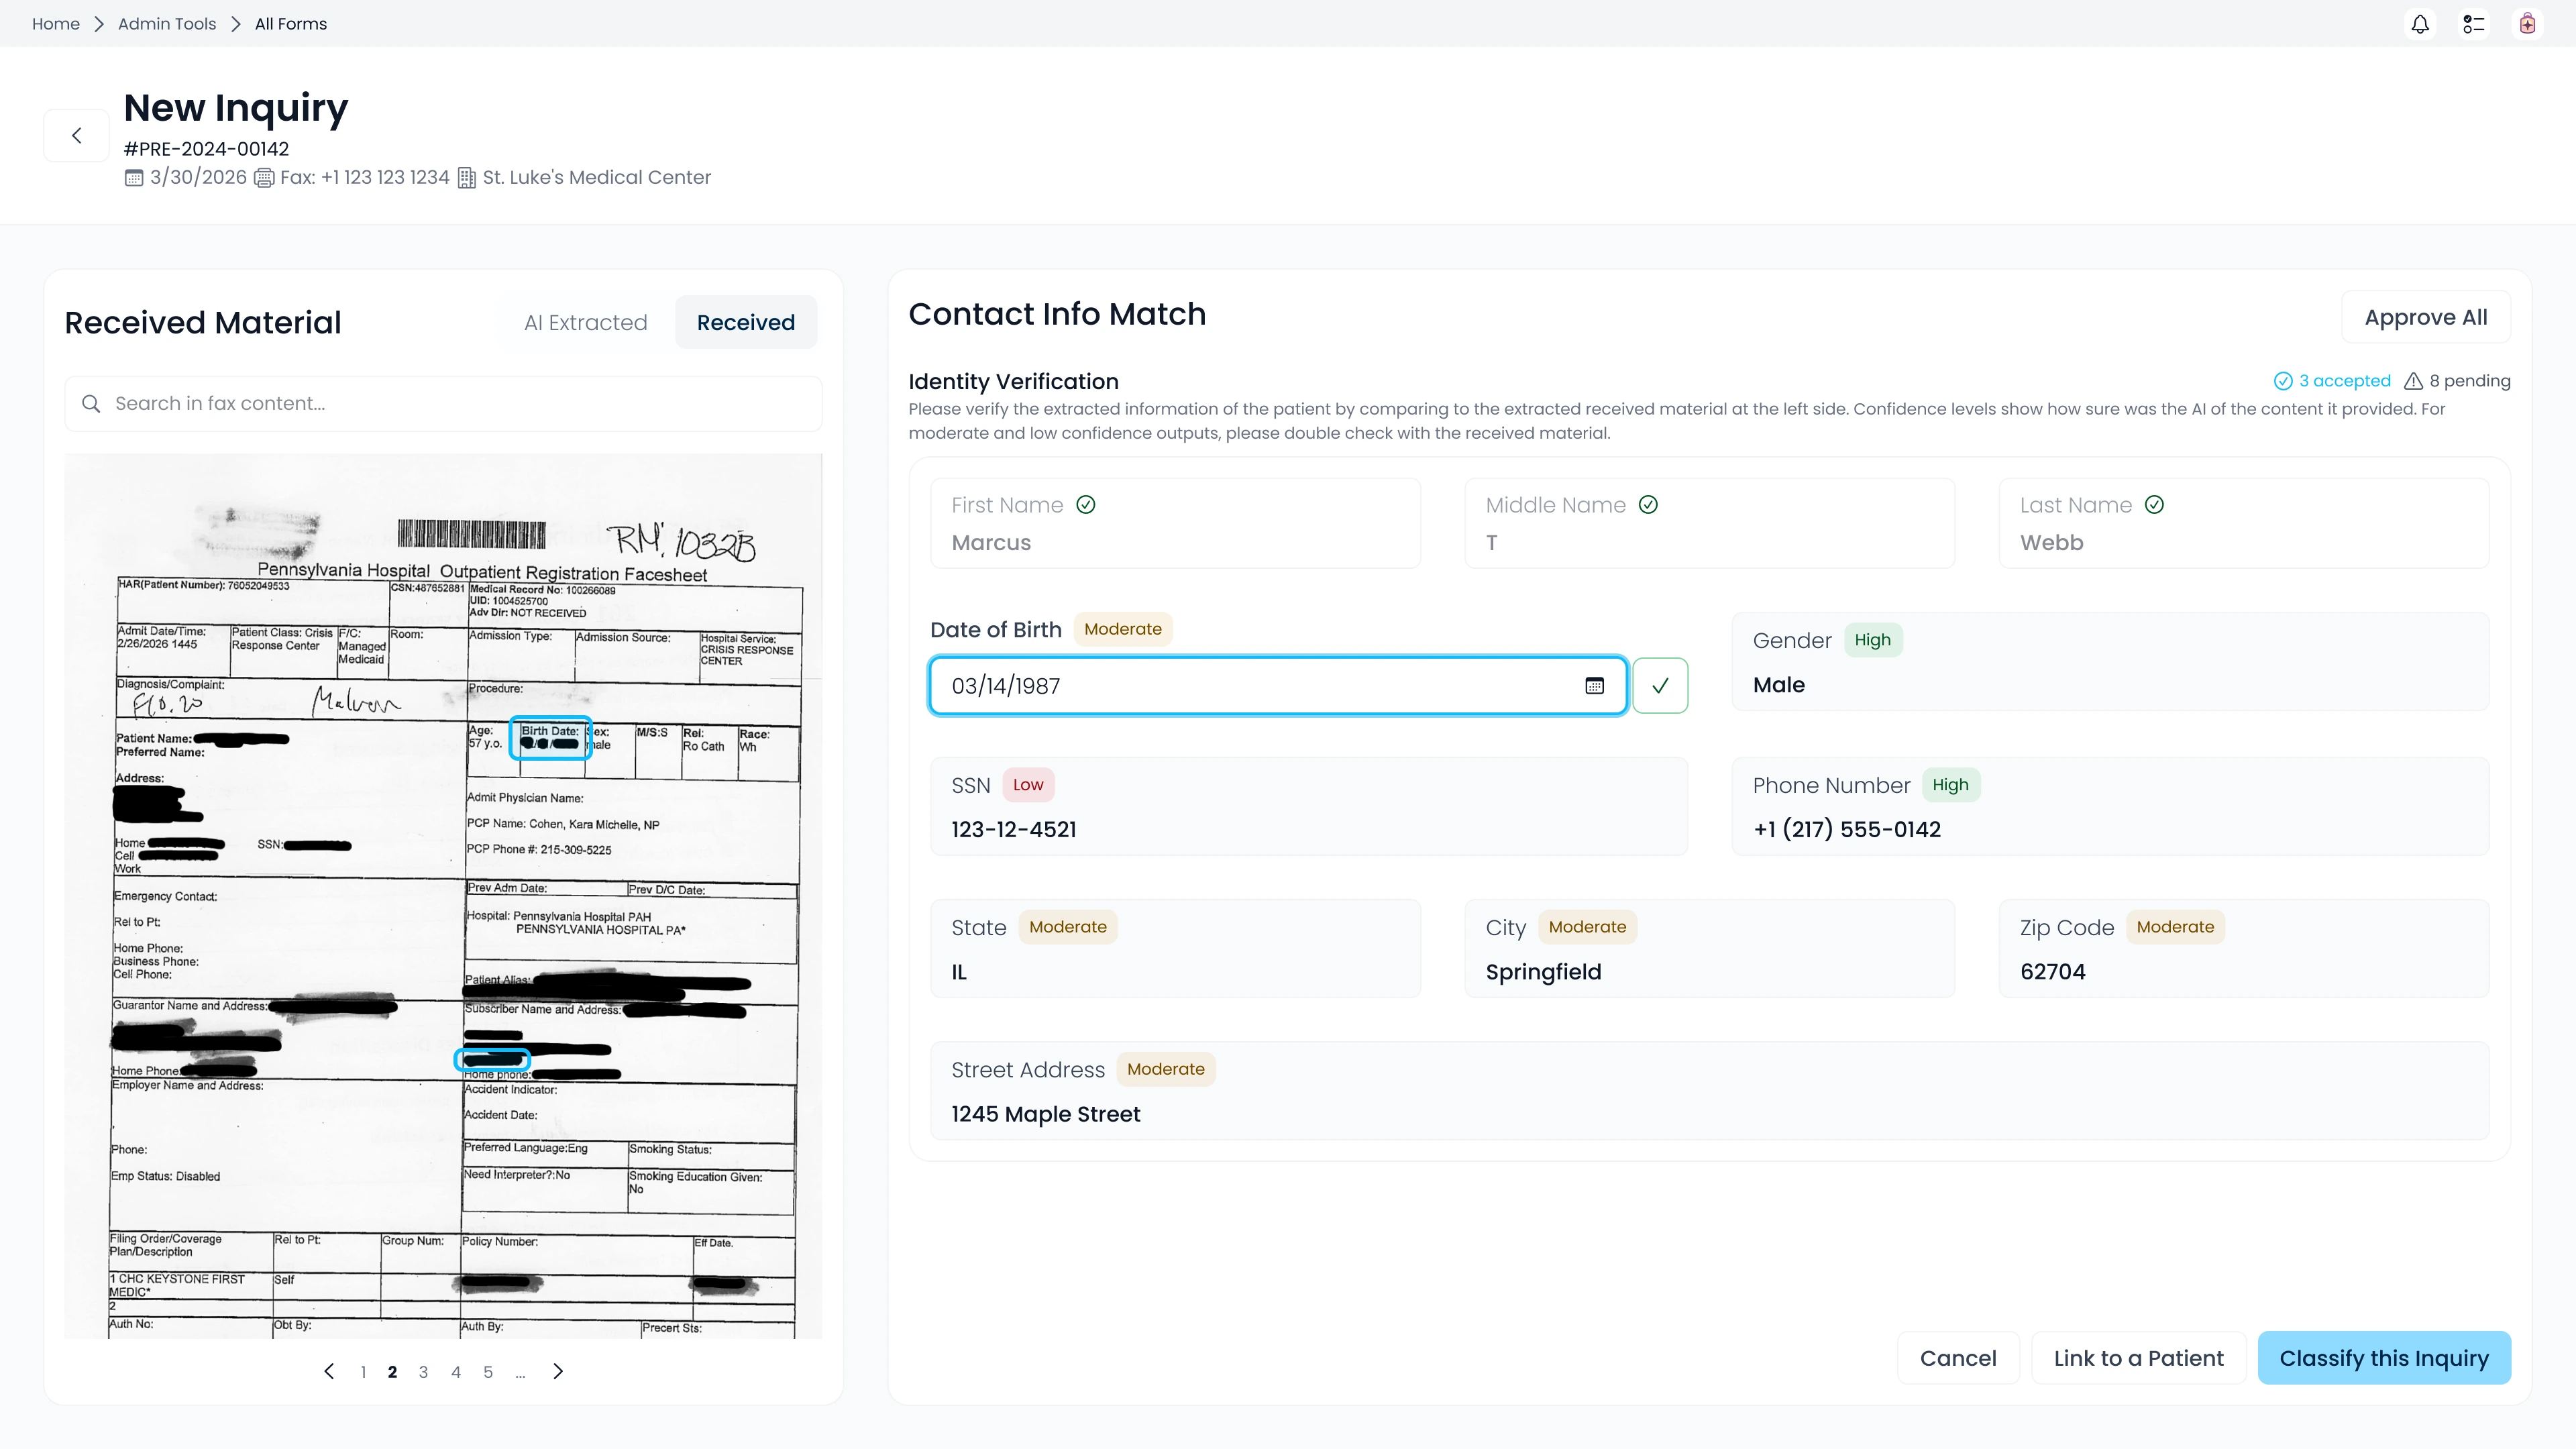Click the First Name verified check icon

click(x=1086, y=505)
